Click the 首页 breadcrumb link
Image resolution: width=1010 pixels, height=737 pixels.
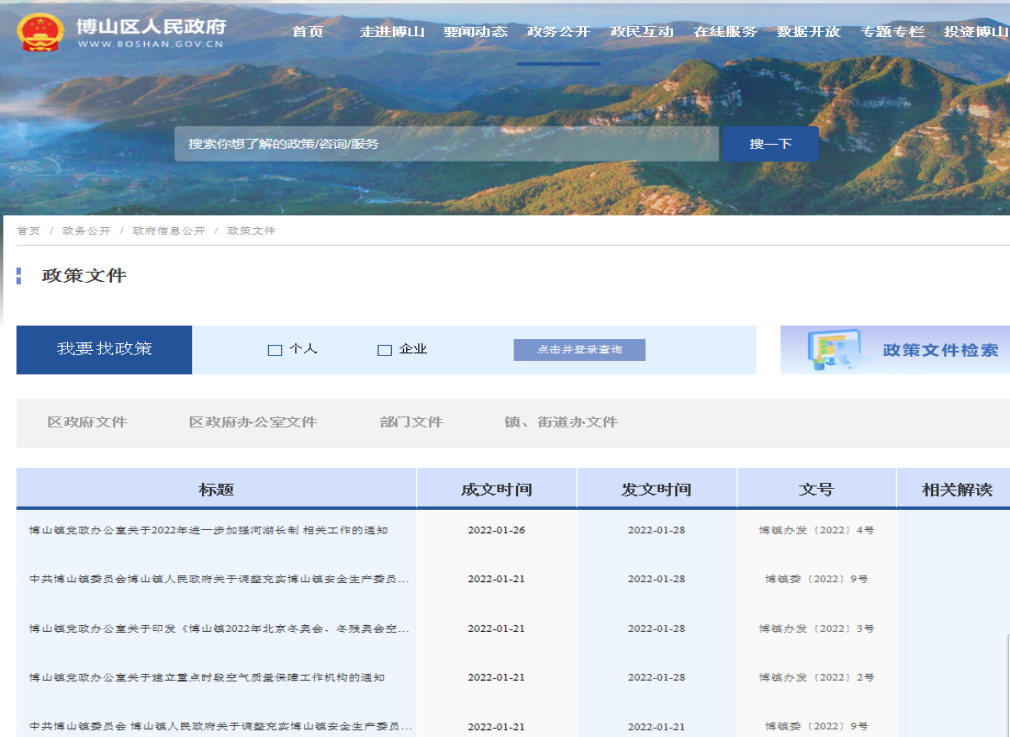pyautogui.click(x=28, y=231)
